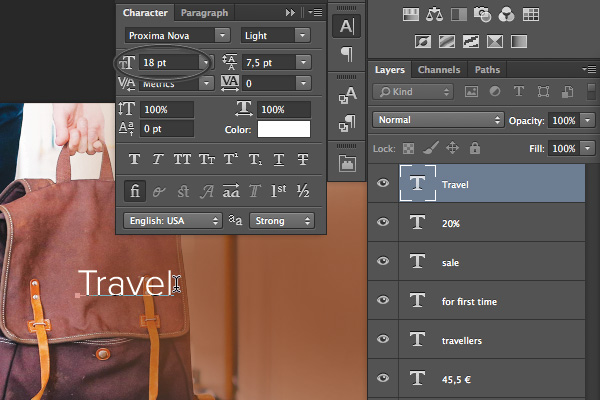
Task: Filter layers by smart objects
Action: (x=567, y=91)
